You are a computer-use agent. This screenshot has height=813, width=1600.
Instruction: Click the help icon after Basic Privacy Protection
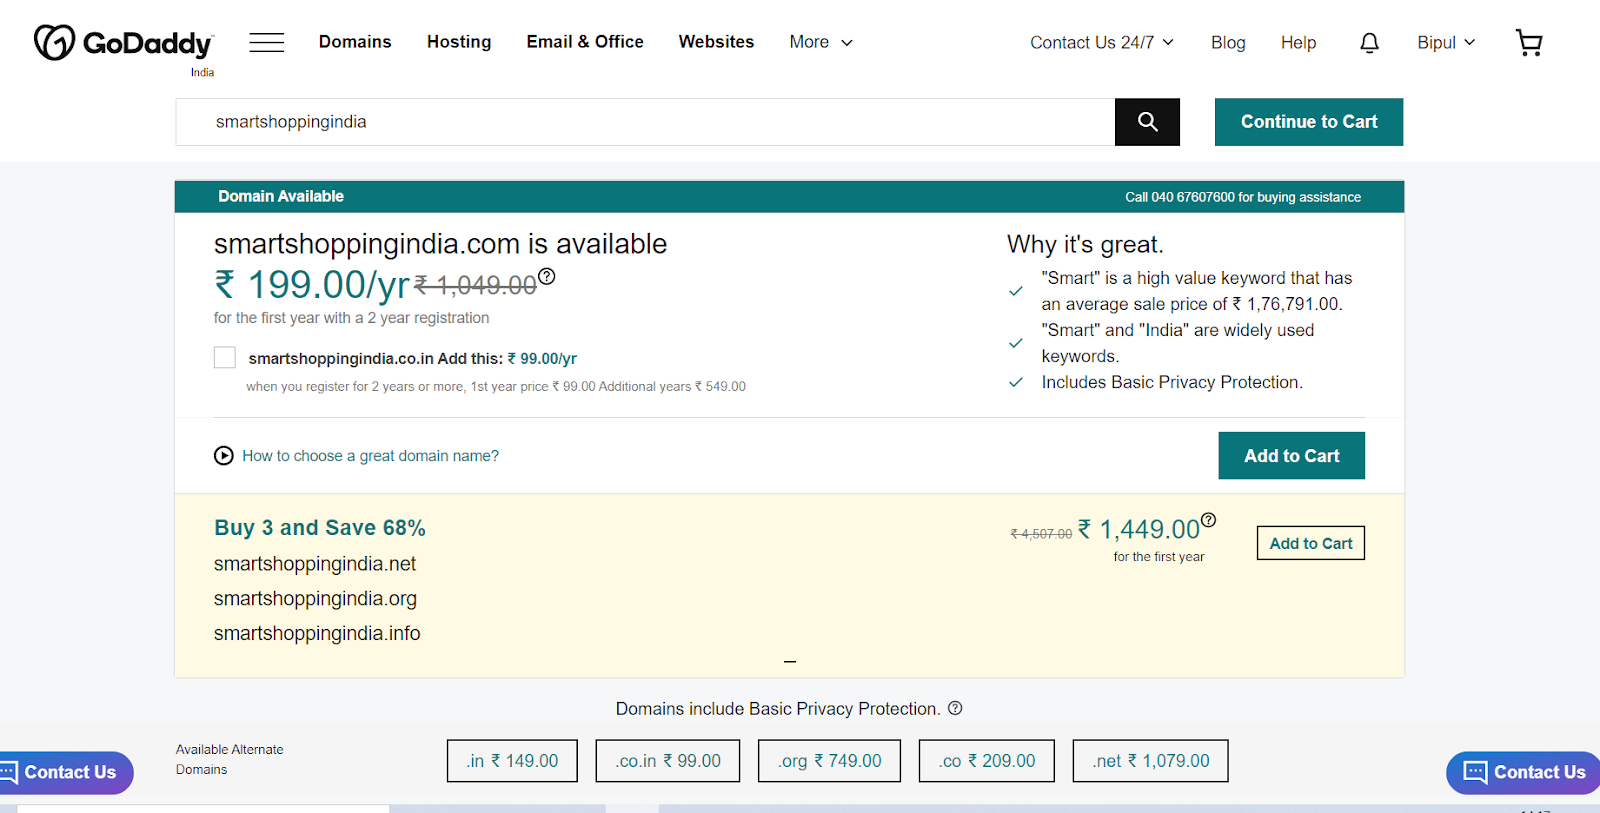(x=955, y=708)
